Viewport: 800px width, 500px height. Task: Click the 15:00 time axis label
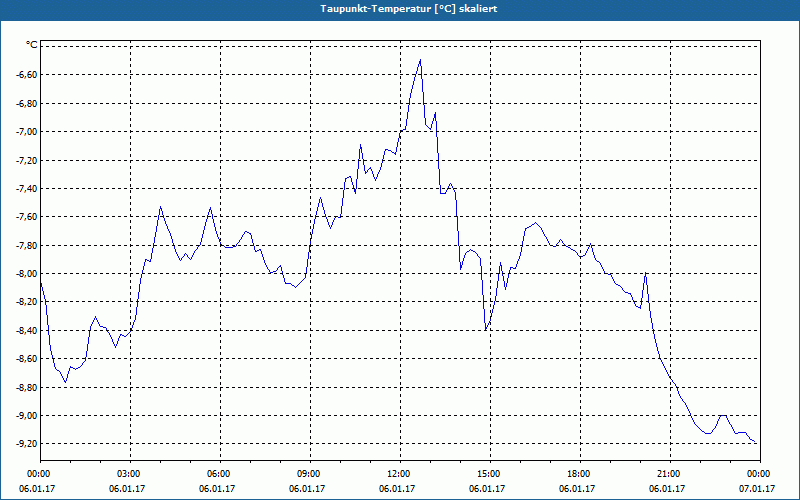(x=490, y=474)
